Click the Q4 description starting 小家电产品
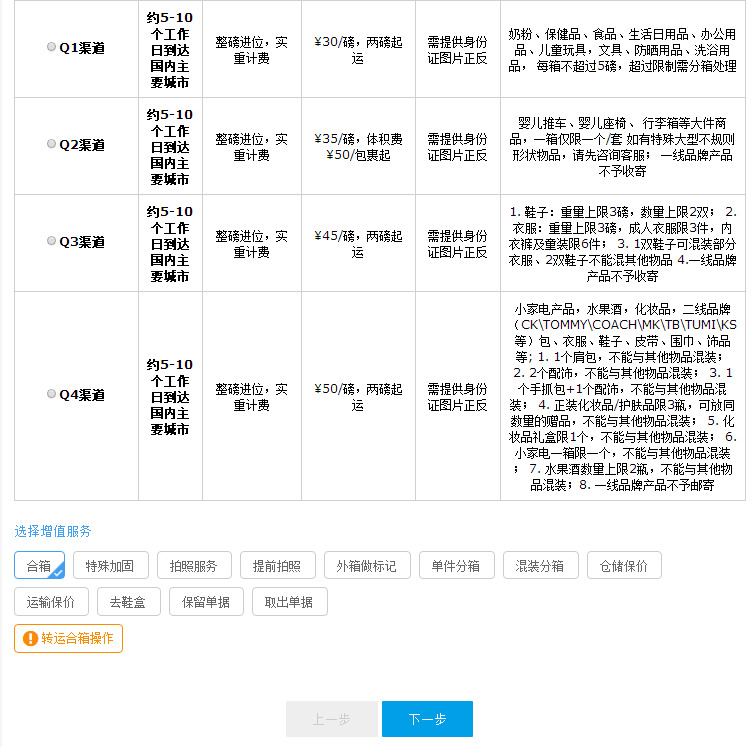 pos(623,396)
